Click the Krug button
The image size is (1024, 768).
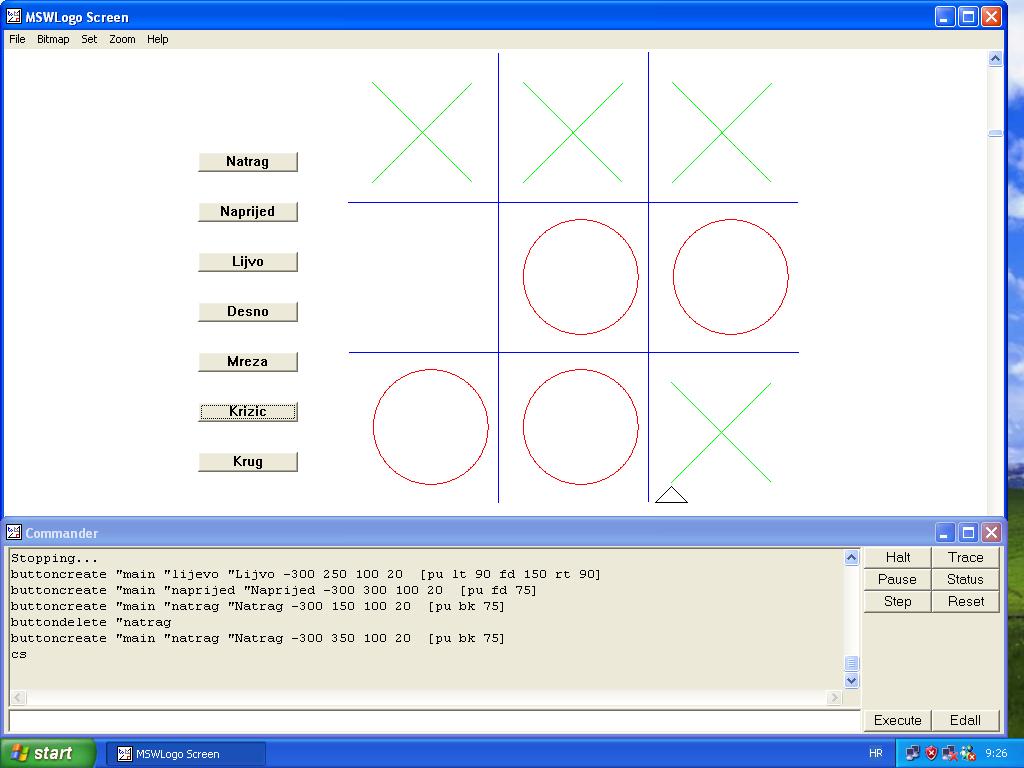click(248, 461)
